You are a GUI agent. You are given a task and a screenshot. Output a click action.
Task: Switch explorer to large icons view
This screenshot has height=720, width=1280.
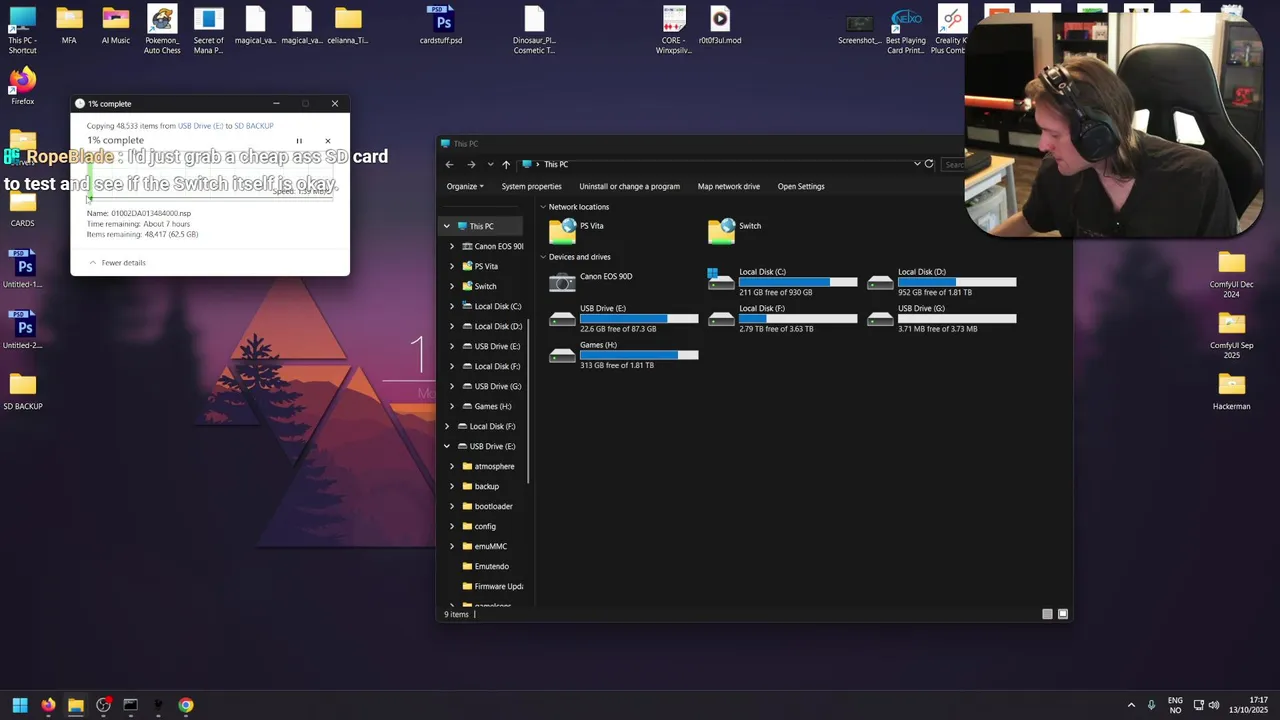click(x=1063, y=614)
